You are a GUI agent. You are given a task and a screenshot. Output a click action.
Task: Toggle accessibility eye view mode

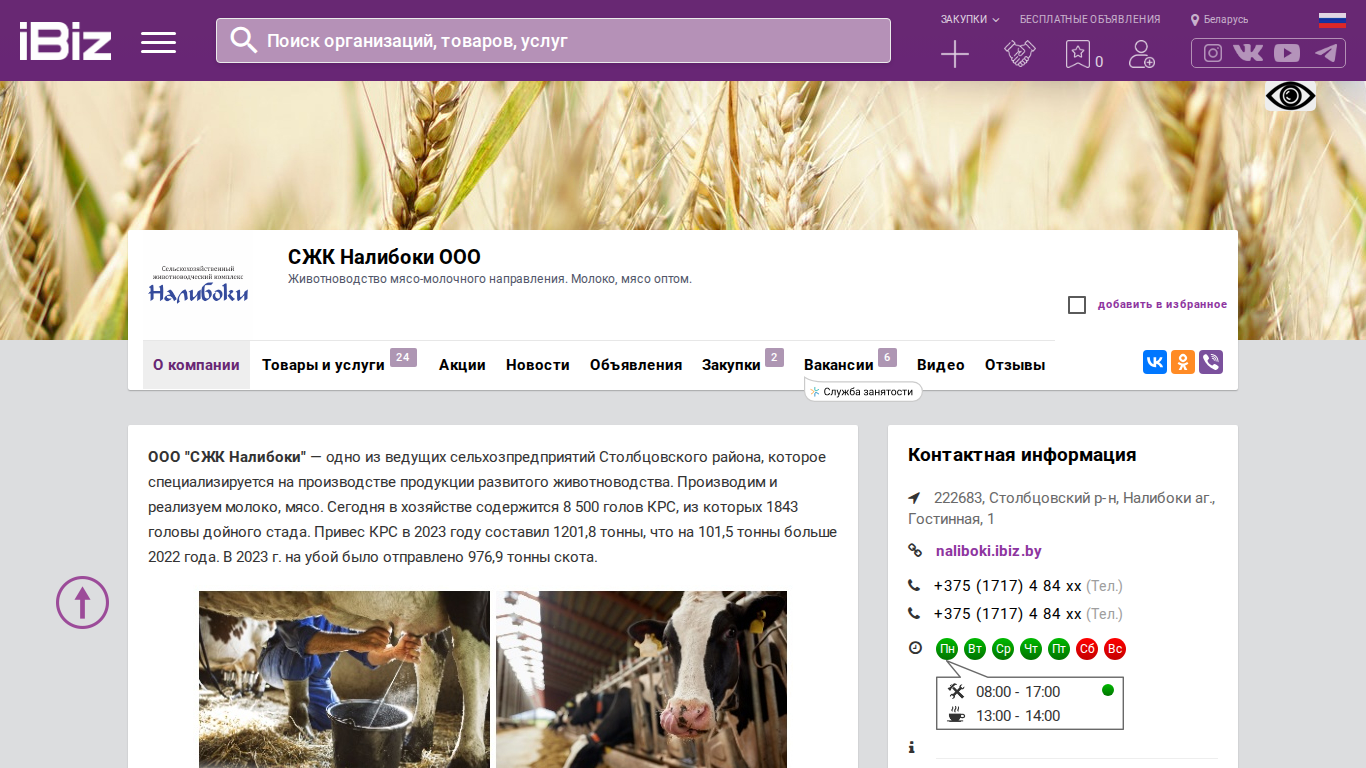click(1290, 96)
